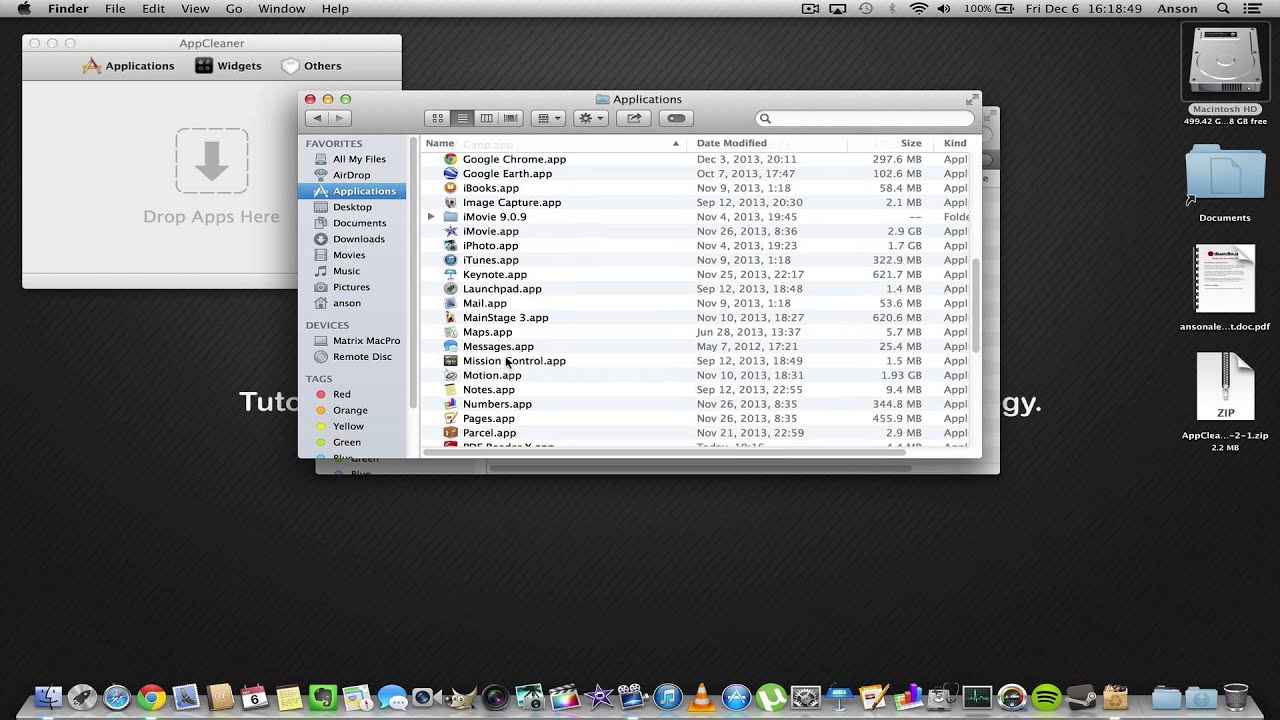The height and width of the screenshot is (720, 1280).
Task: Select iBooks.app icon
Action: coord(450,188)
